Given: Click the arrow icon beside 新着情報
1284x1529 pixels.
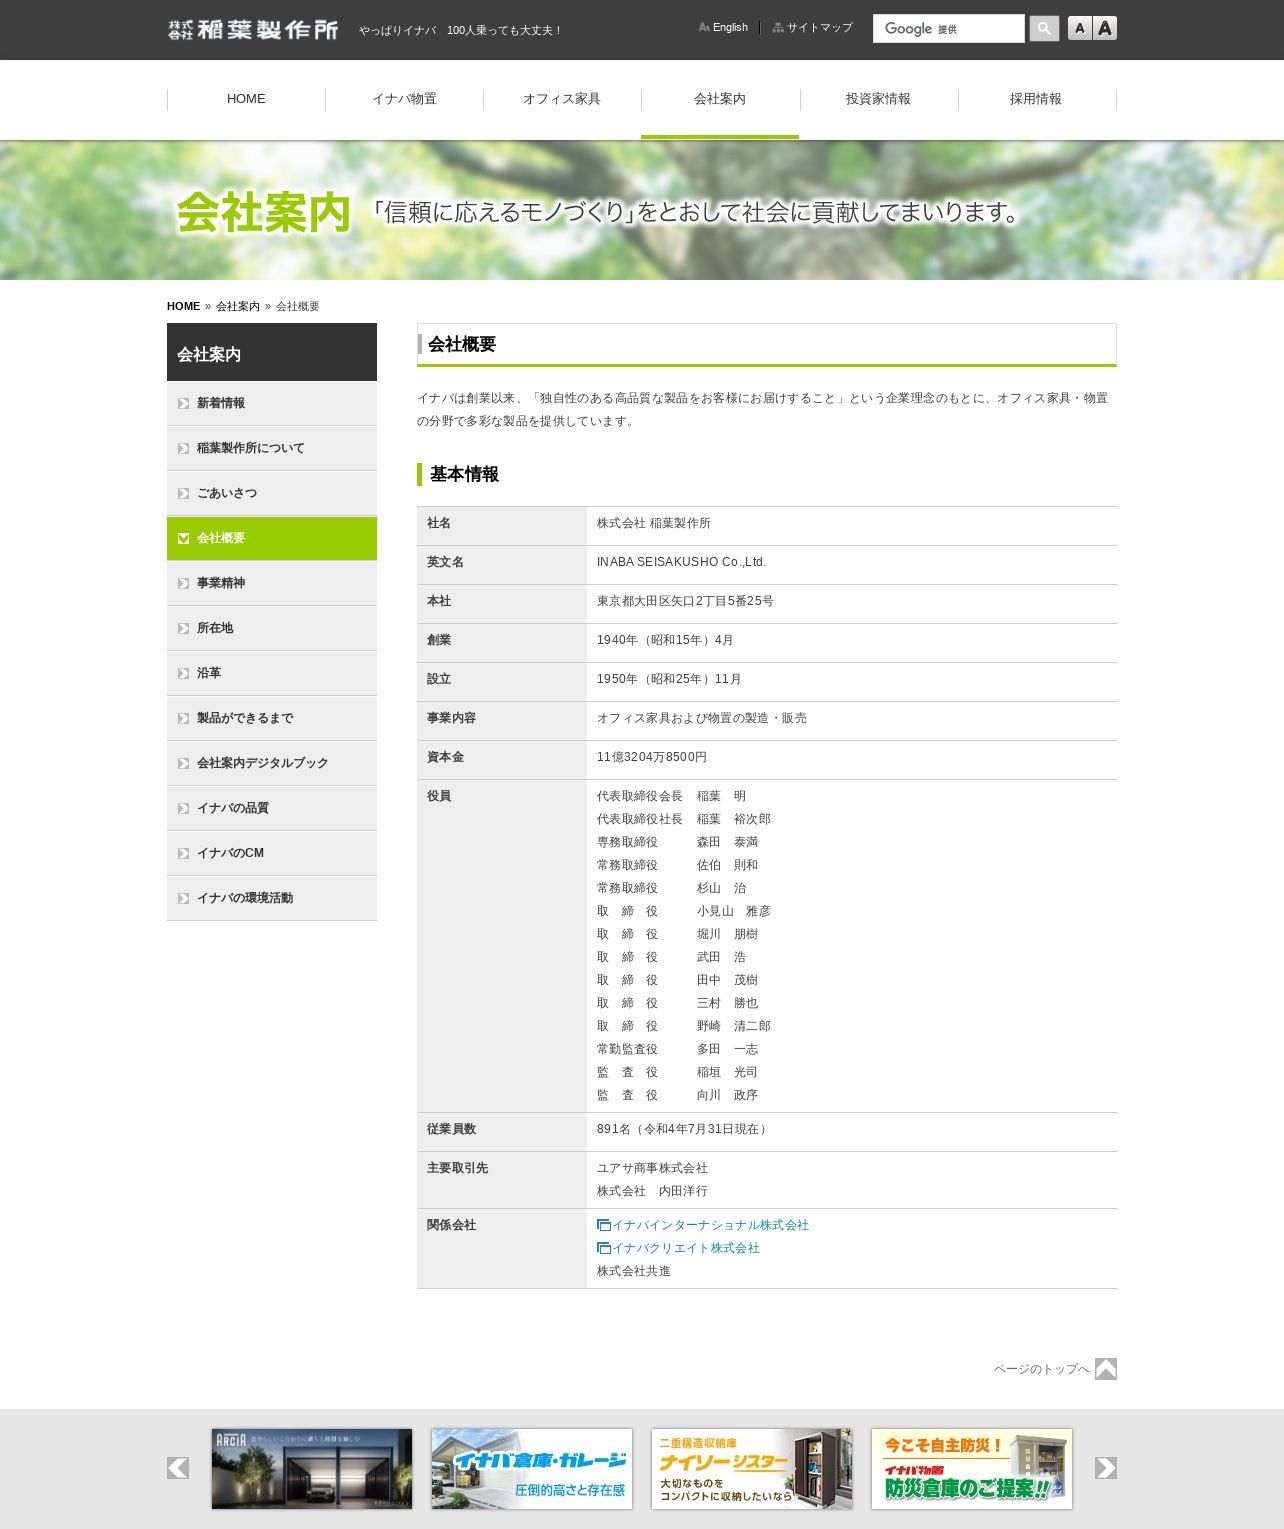Looking at the screenshot, I should click(x=183, y=404).
